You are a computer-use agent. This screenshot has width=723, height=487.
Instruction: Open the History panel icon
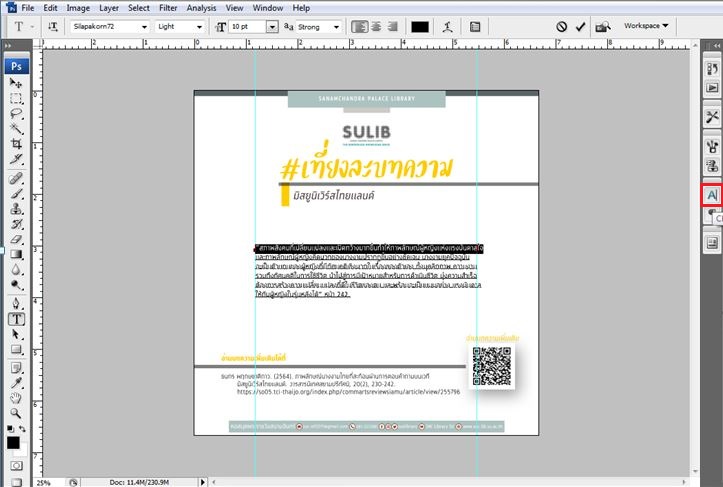click(712, 69)
